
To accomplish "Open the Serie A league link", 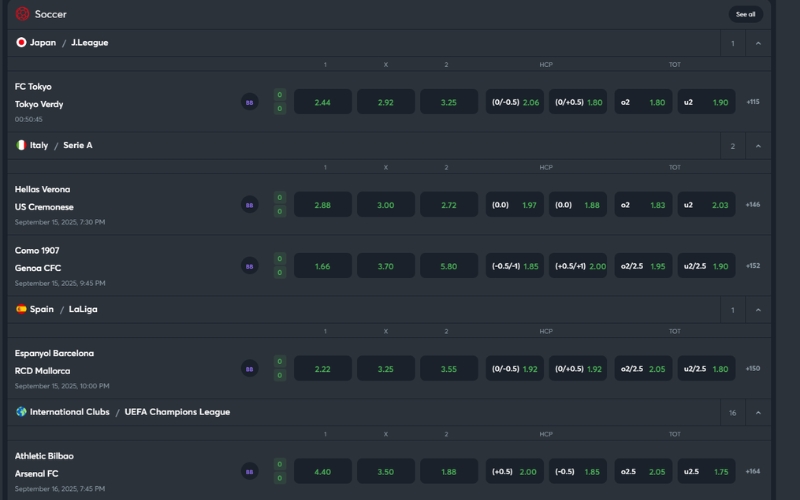I will tap(78, 145).
